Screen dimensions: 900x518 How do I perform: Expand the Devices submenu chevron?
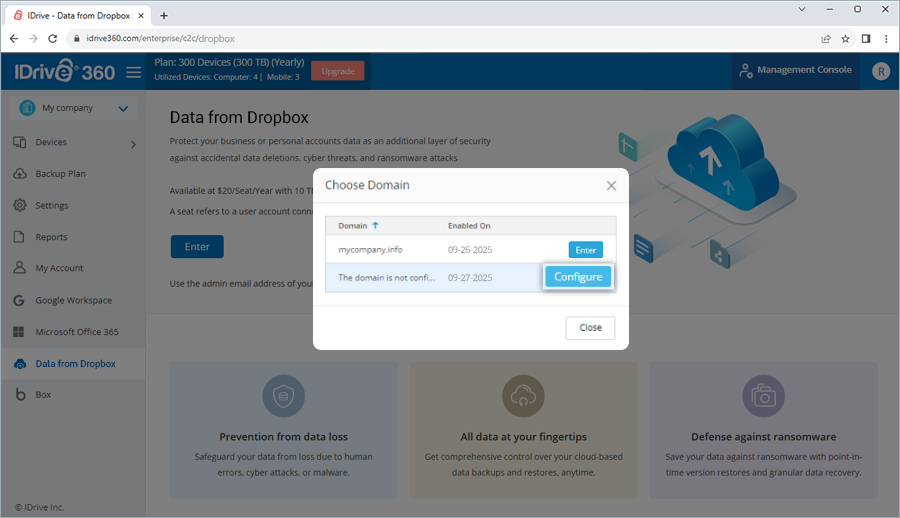point(133,144)
